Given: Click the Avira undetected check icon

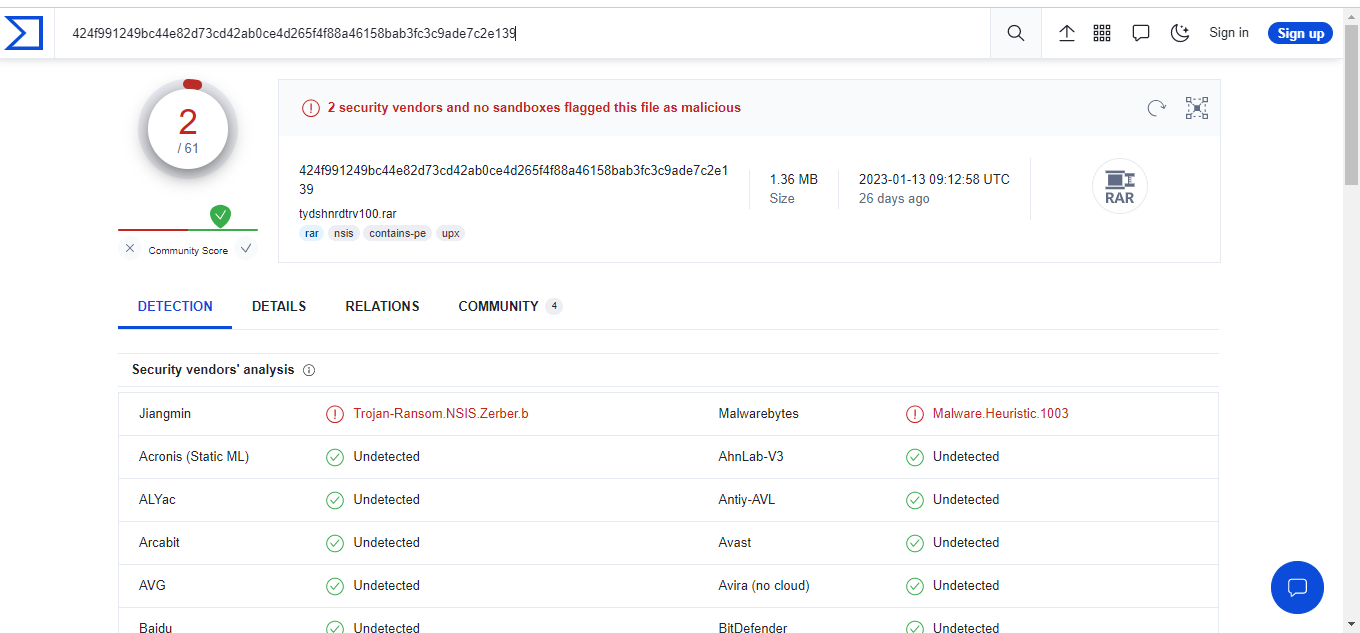Looking at the screenshot, I should point(915,586).
